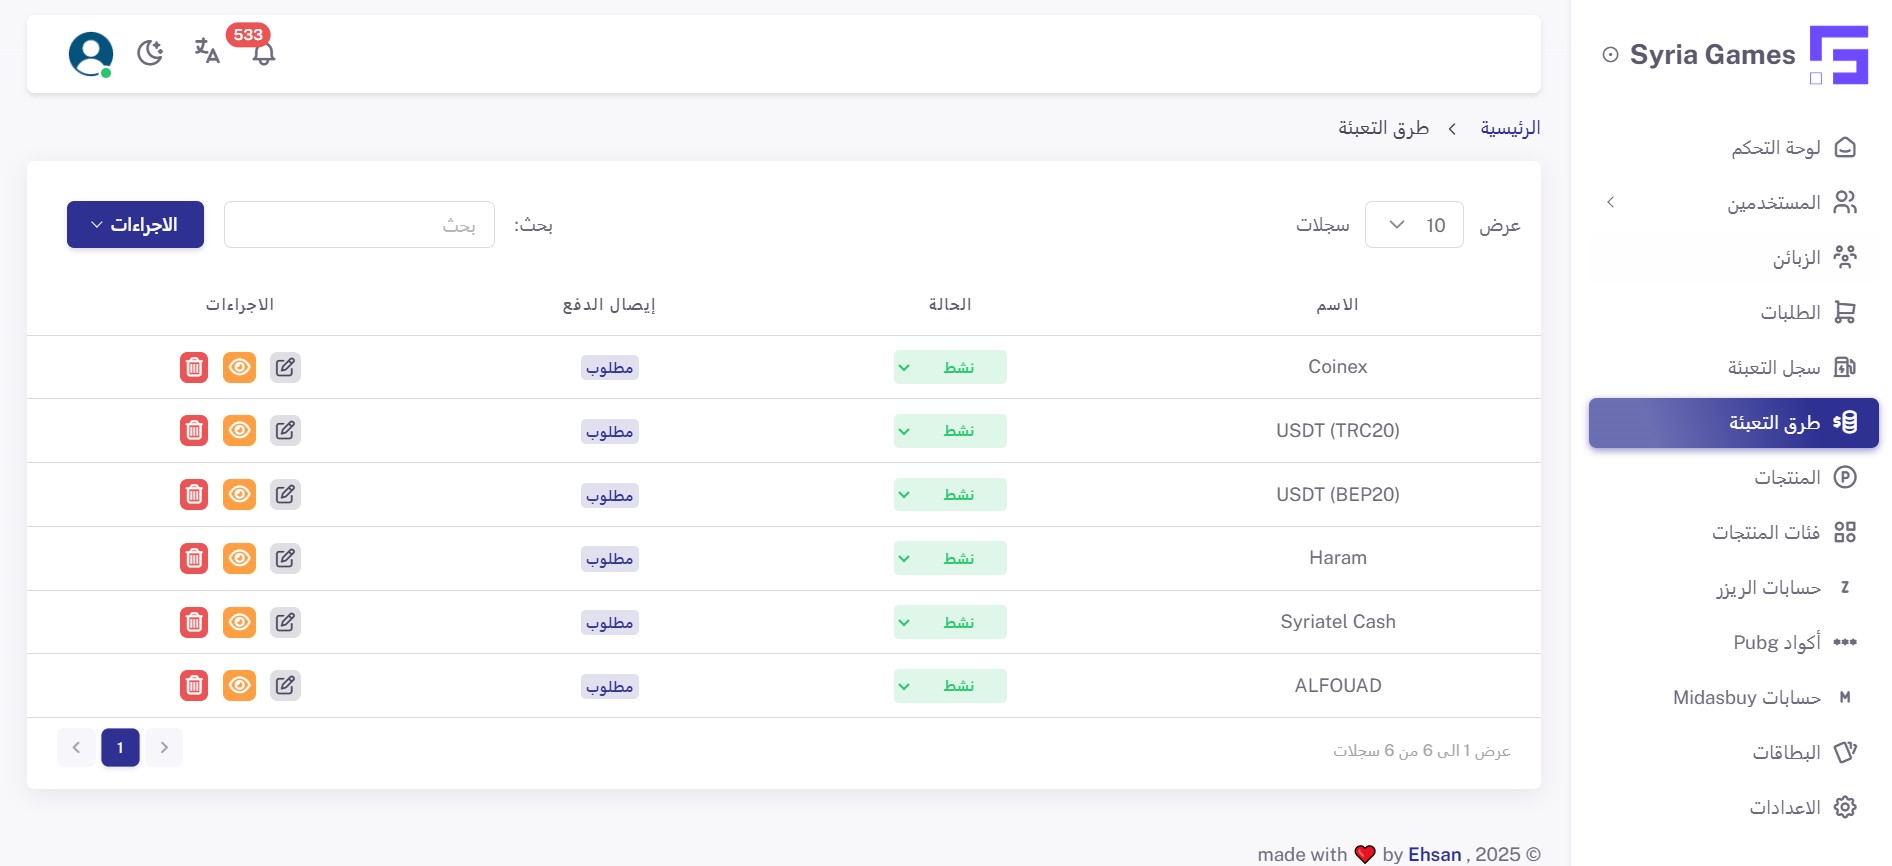View the Coinex payment method details
The image size is (1892, 866).
coord(239,367)
